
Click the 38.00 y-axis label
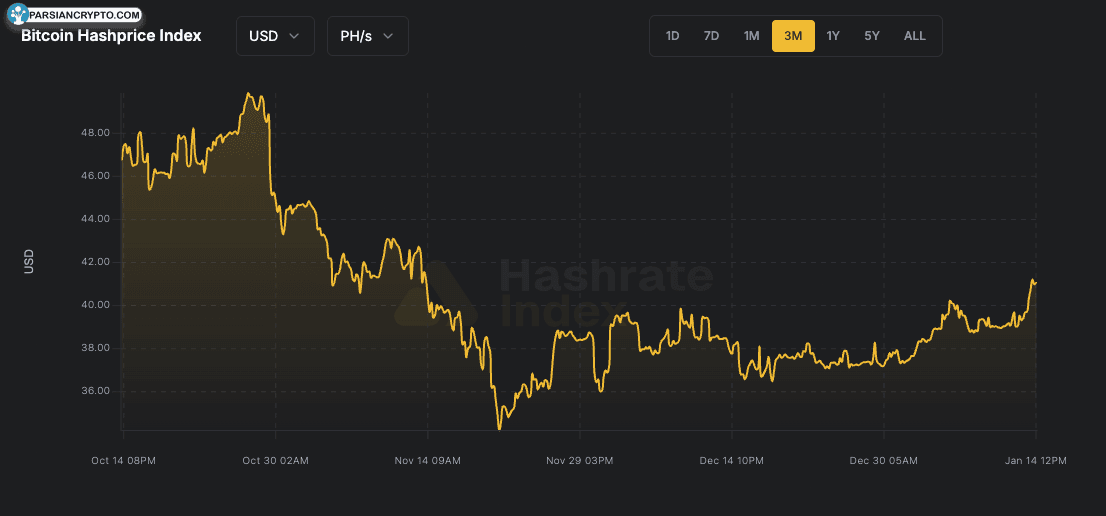pos(97,348)
